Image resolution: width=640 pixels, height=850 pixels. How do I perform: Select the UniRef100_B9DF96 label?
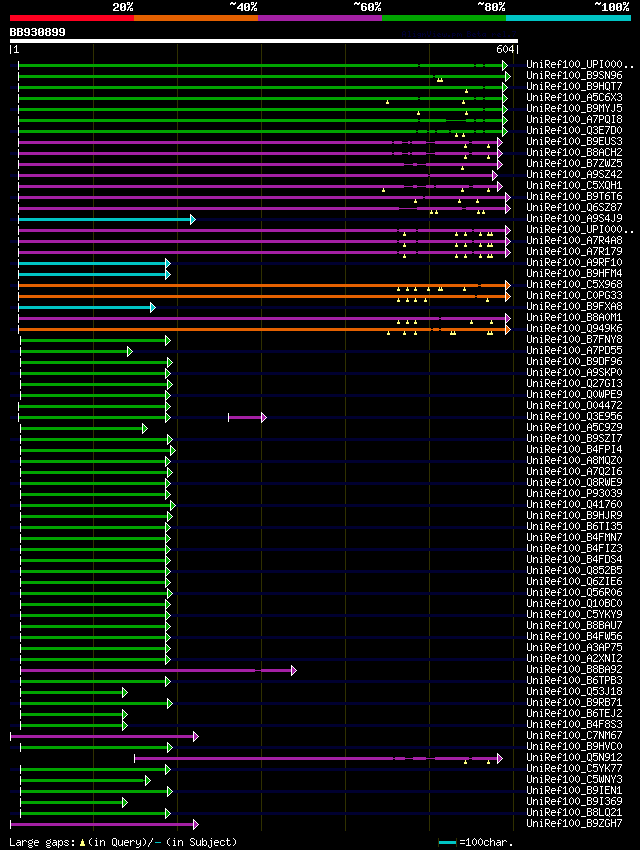tap(574, 361)
